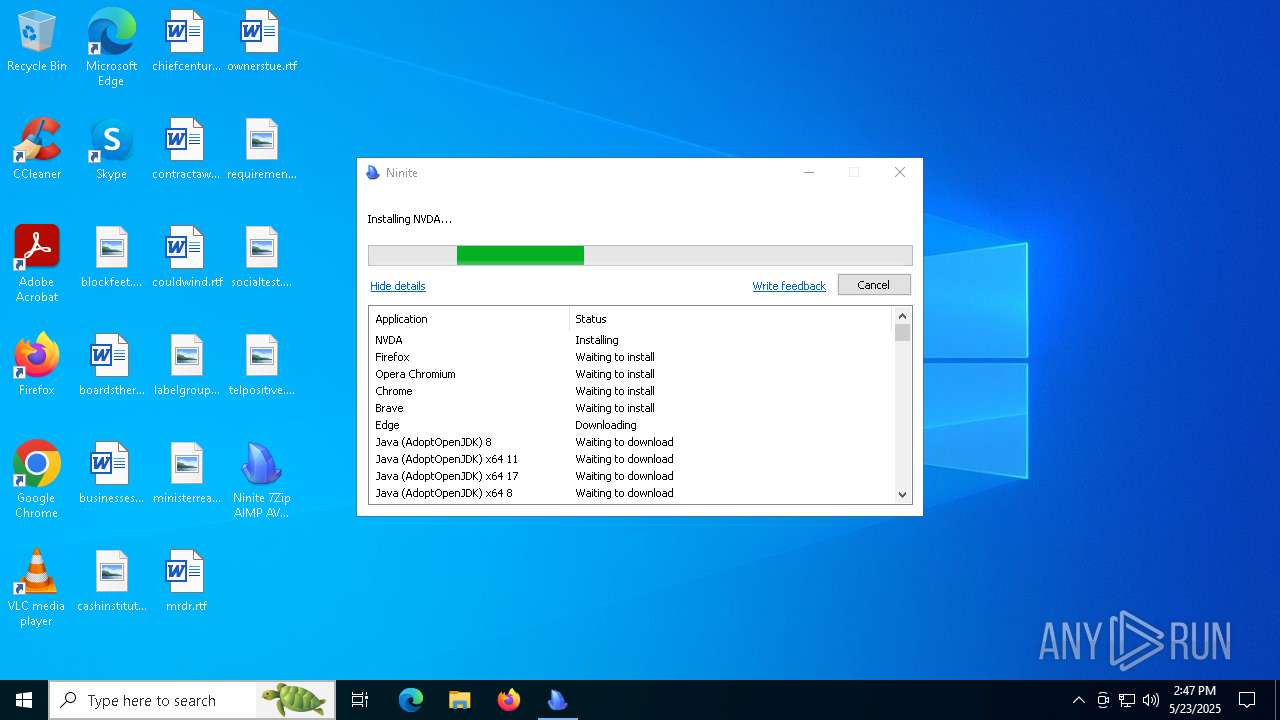
Task: Show hidden system tray icons
Action: tap(1078, 700)
